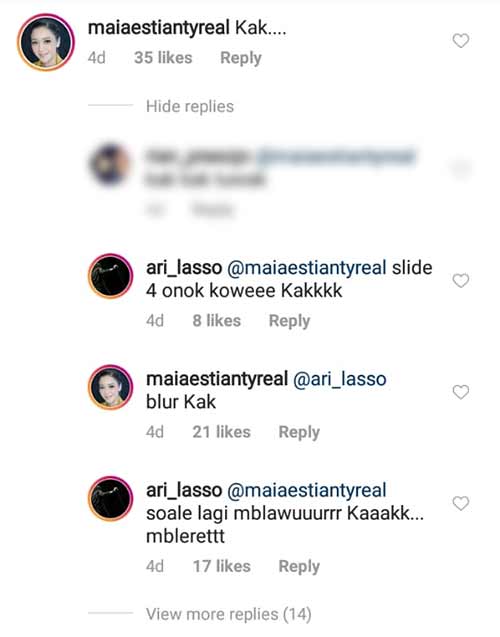Screen dimensions: 500x637
Task: Collapse thread with Hide replies
Action: [x=190, y=106]
